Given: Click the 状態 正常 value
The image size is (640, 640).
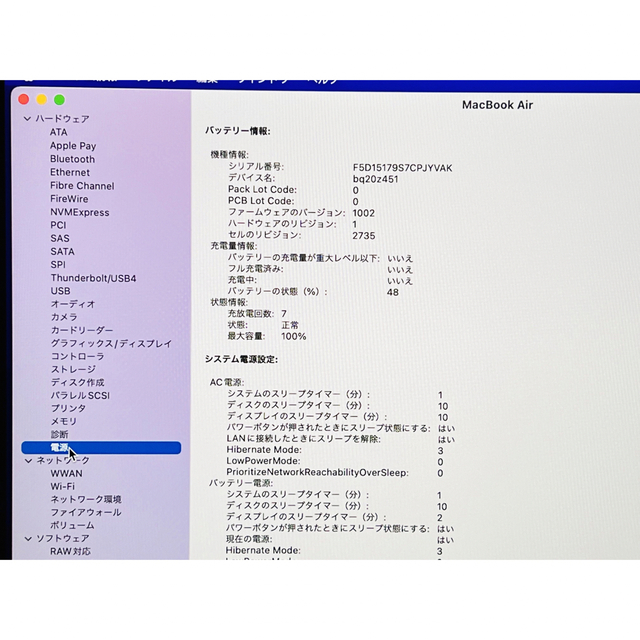Looking at the screenshot, I should pyautogui.click(x=290, y=325).
